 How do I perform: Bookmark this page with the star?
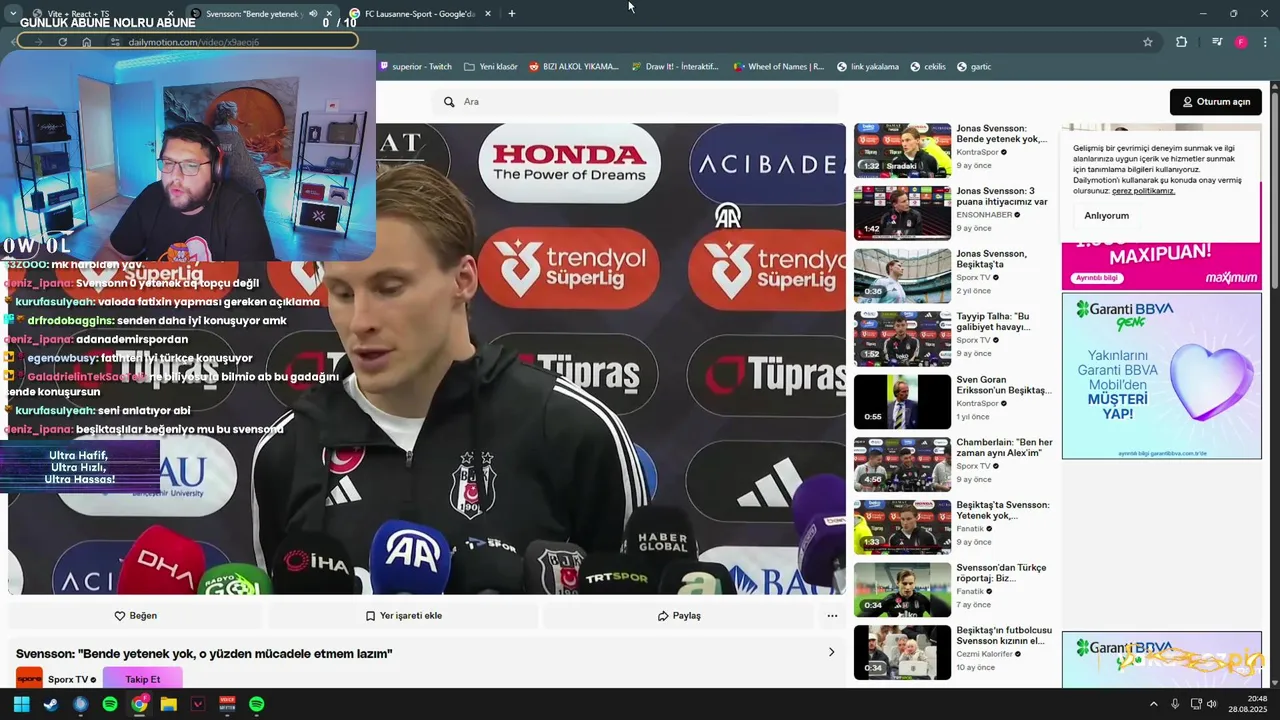(x=1148, y=42)
